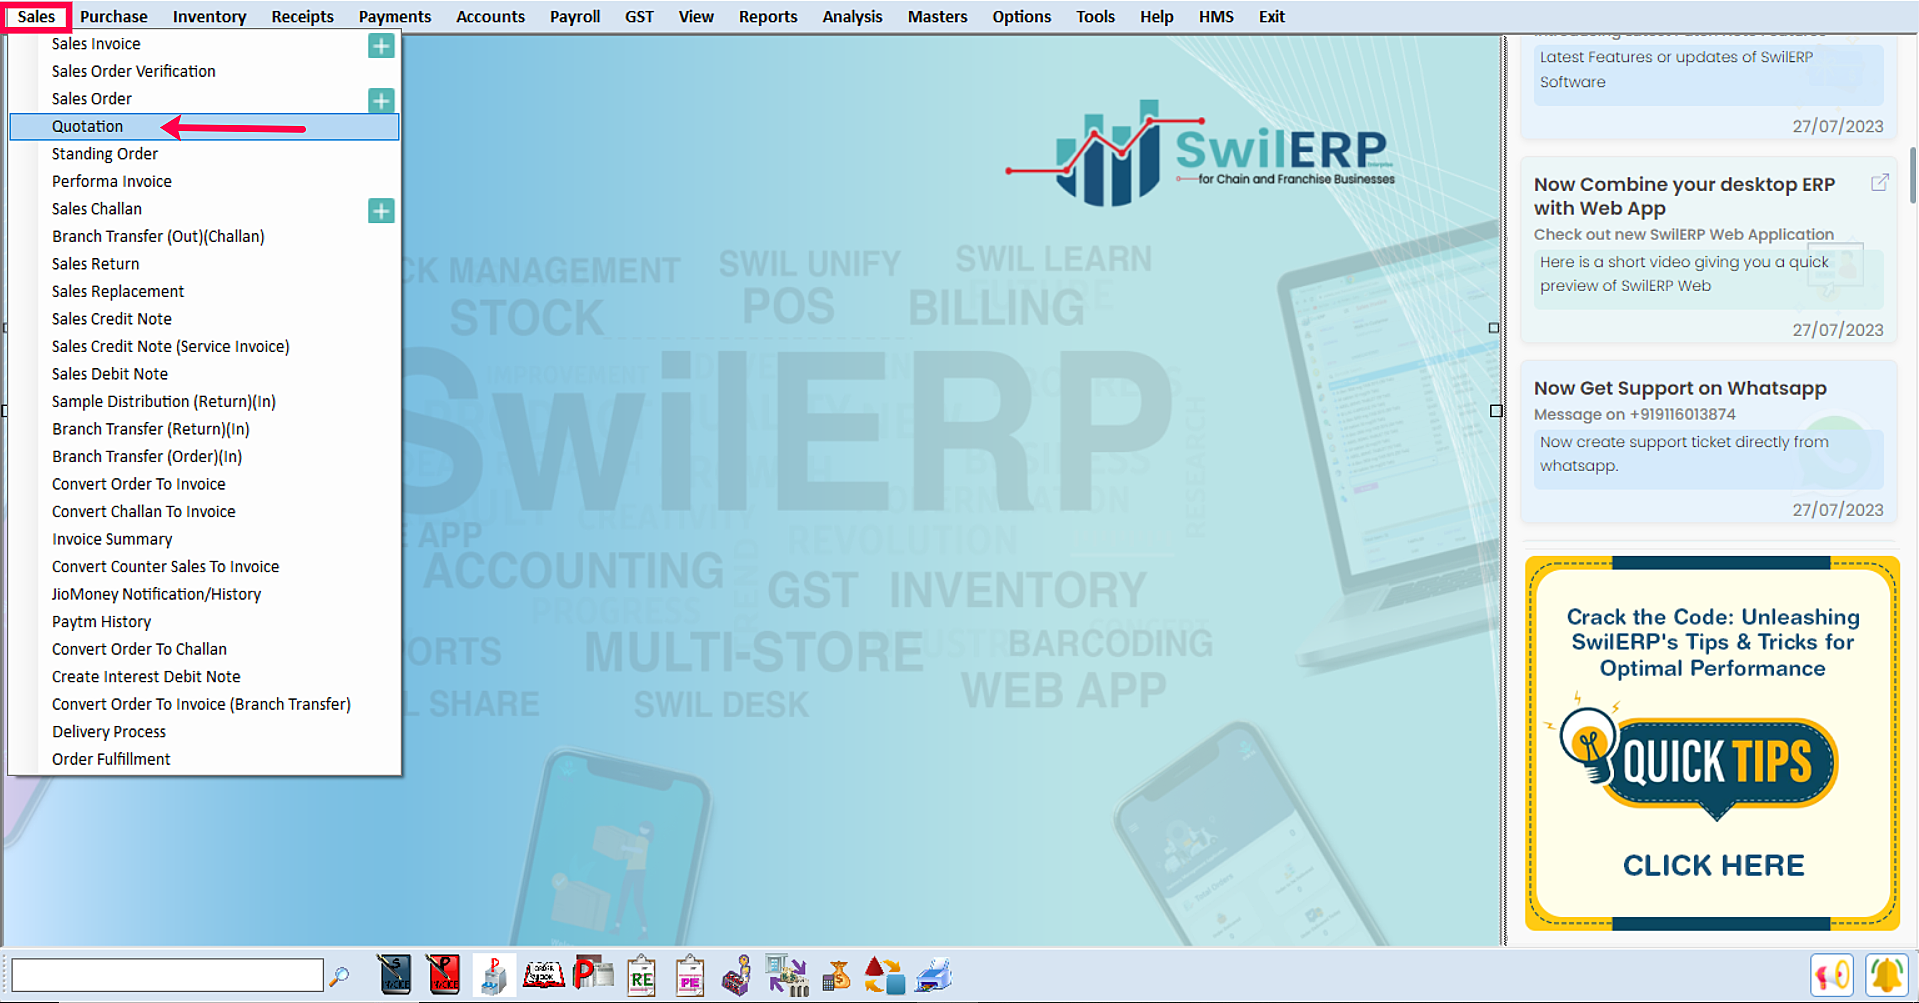Click the toolbox with person icon
Screen dimensions: 1919x1003
click(x=737, y=976)
